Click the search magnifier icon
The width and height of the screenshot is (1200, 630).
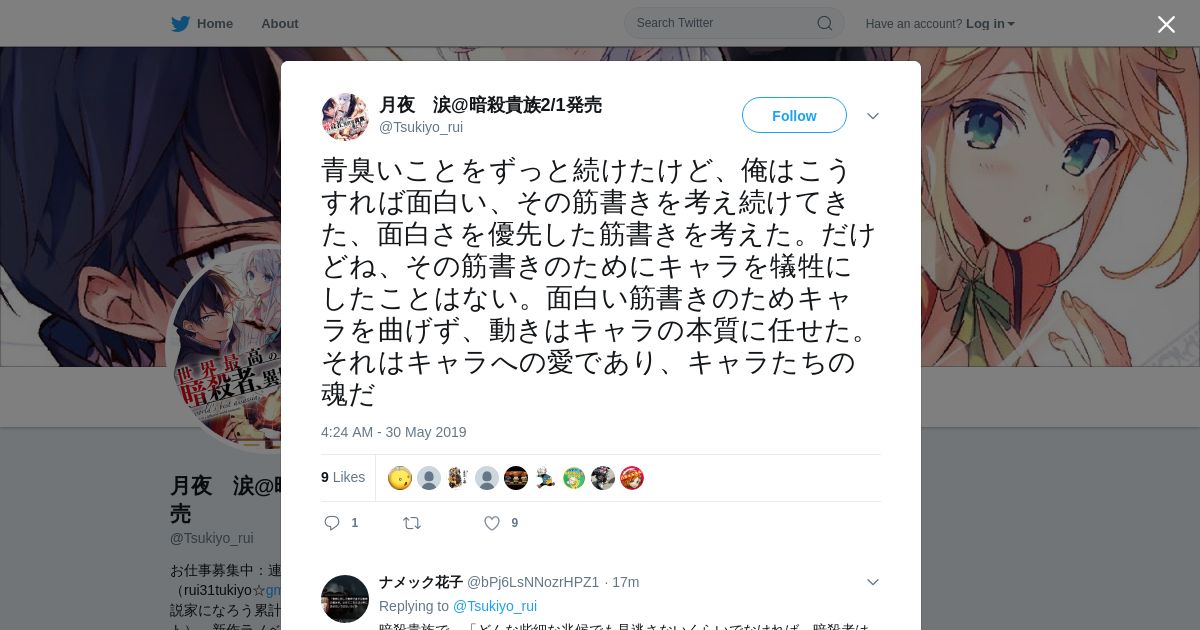pos(825,23)
